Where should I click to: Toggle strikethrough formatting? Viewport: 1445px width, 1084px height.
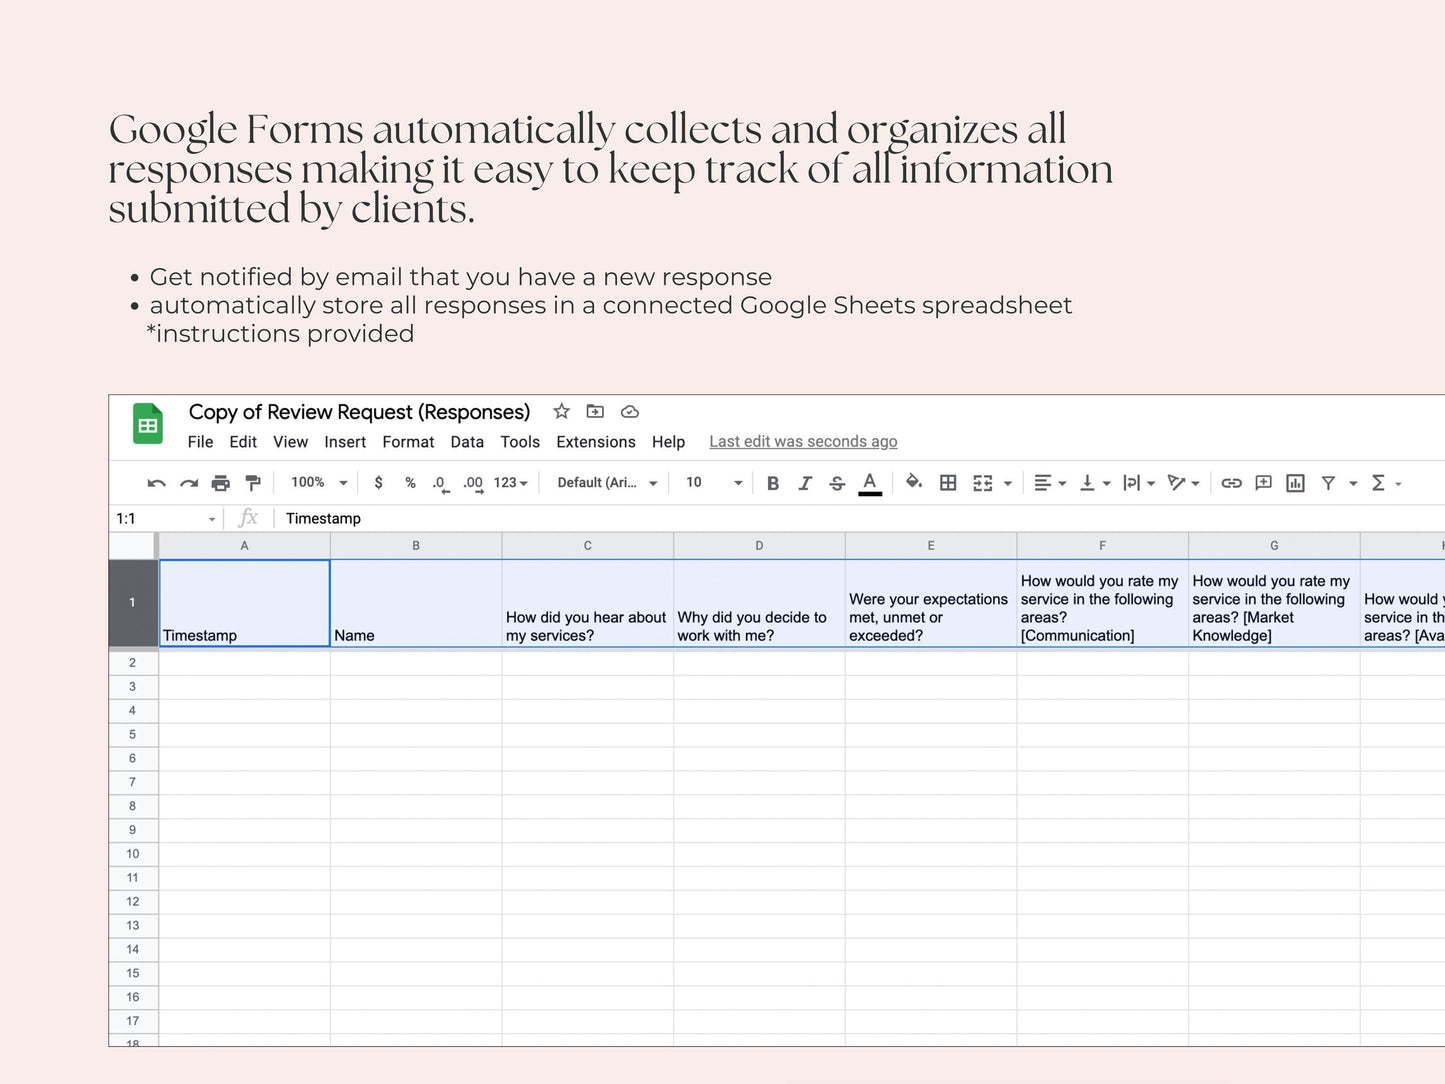pos(837,483)
